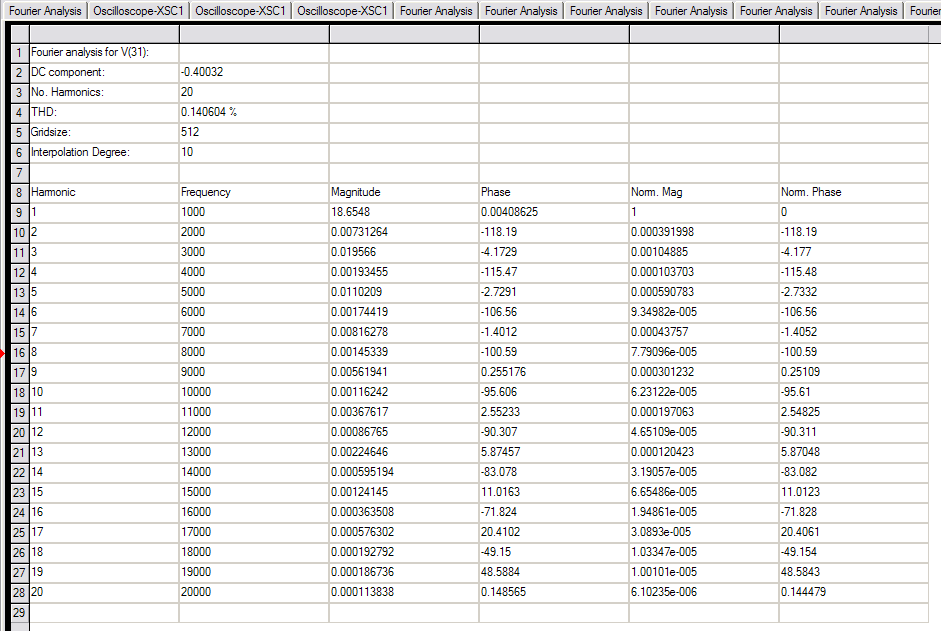941x631 pixels.
Task: Select phase cell 0.00408625
Action: [554, 212]
